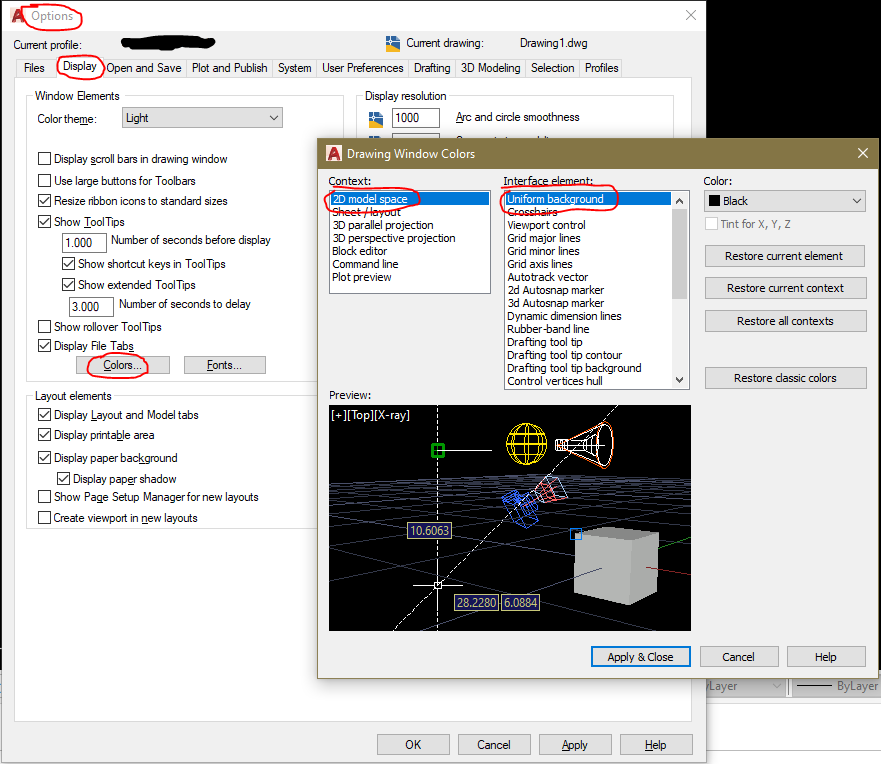Click Help in Drawing Window Colors dialog
Screen dimensions: 881x764
826,657
